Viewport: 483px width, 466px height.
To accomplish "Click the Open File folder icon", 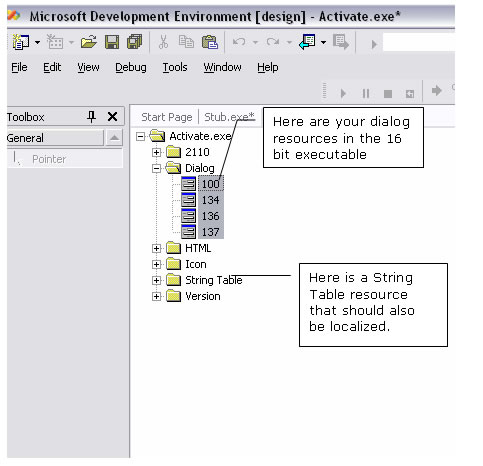I will 88,42.
